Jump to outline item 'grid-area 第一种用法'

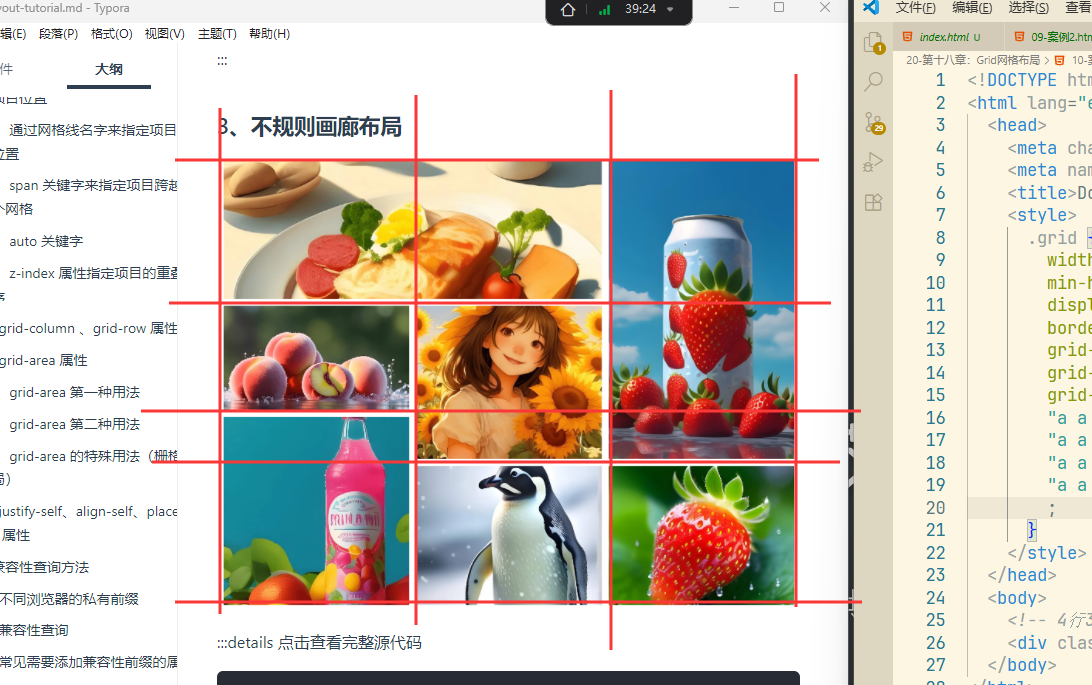[x=74, y=392]
